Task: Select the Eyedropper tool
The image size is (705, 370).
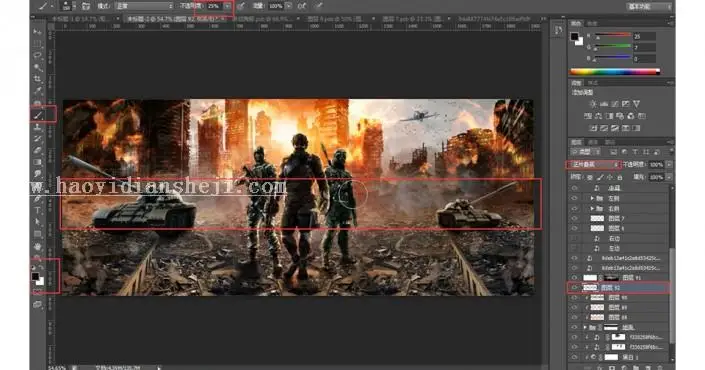Action: click(x=38, y=91)
